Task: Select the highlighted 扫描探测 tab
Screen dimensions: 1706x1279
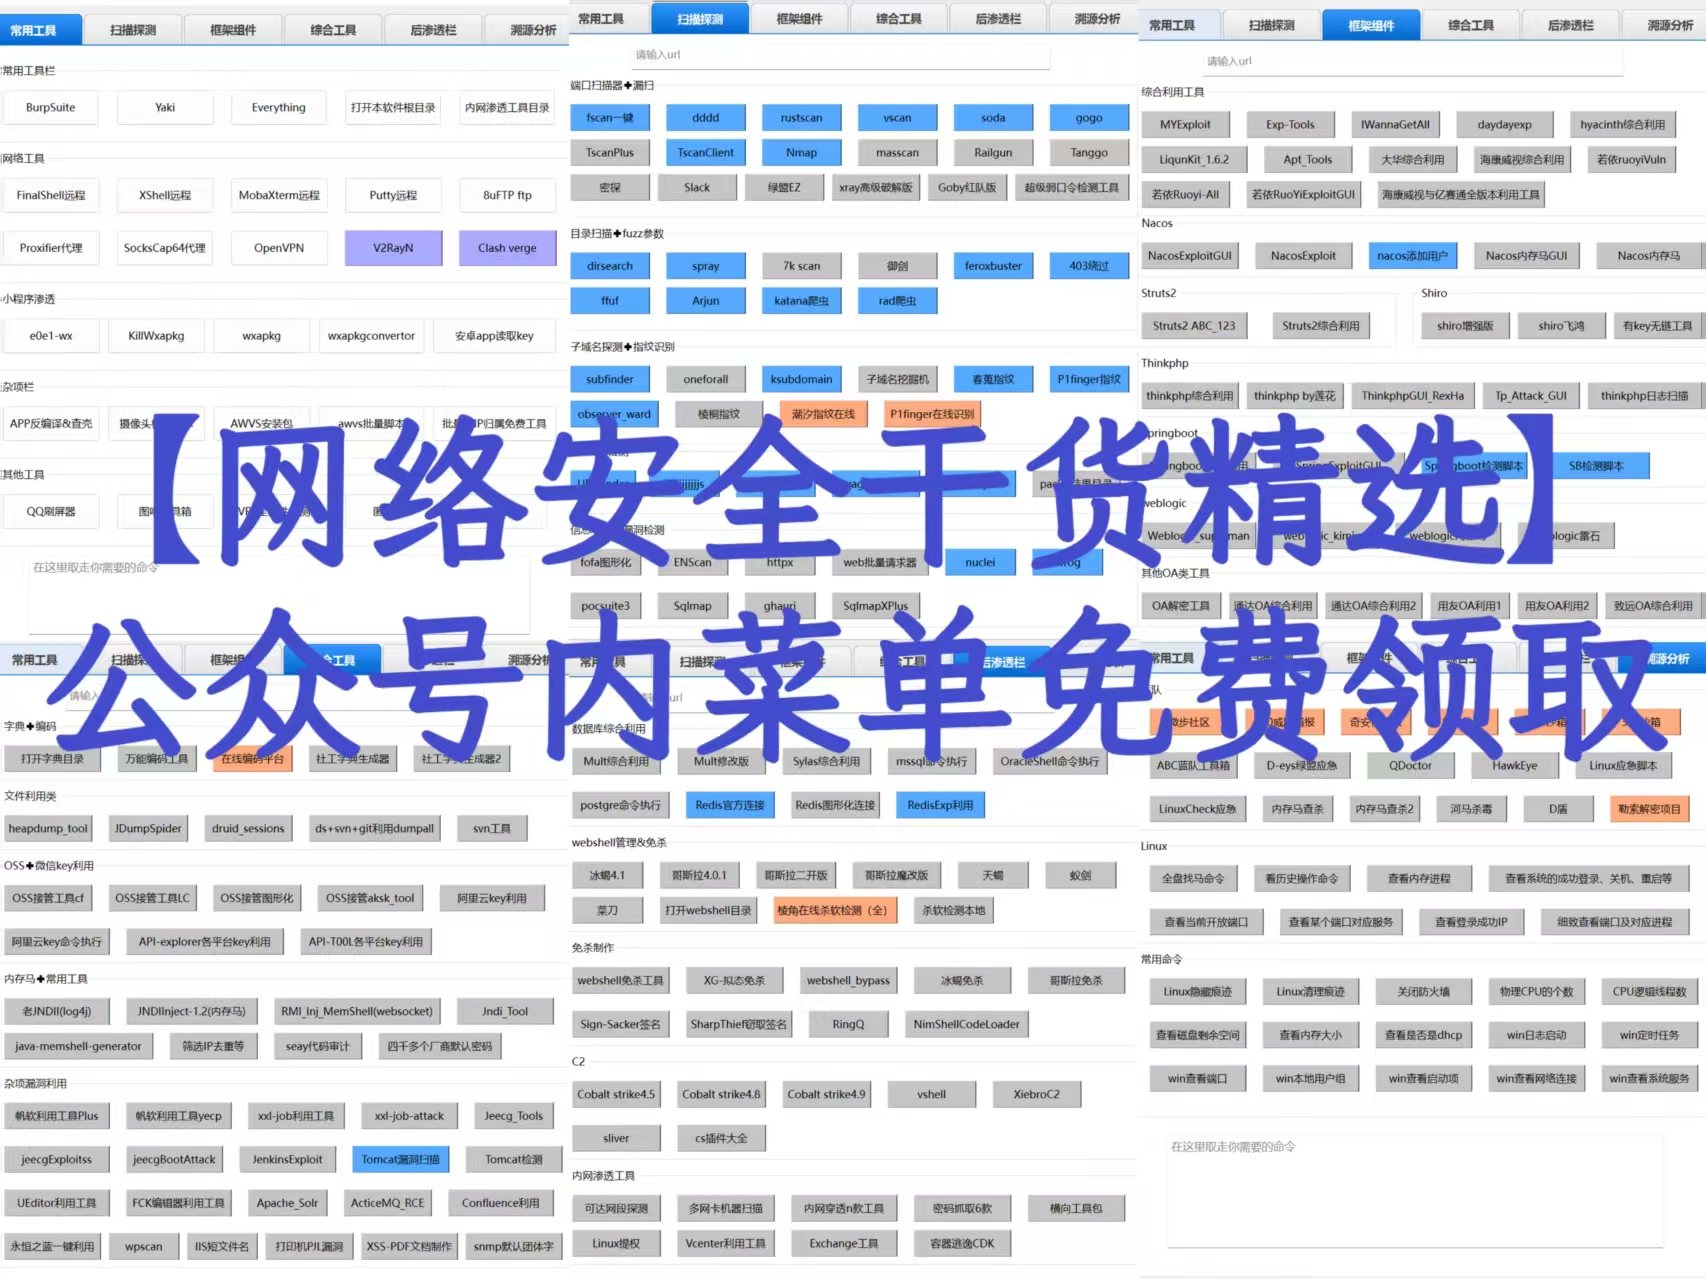Action: pos(699,18)
